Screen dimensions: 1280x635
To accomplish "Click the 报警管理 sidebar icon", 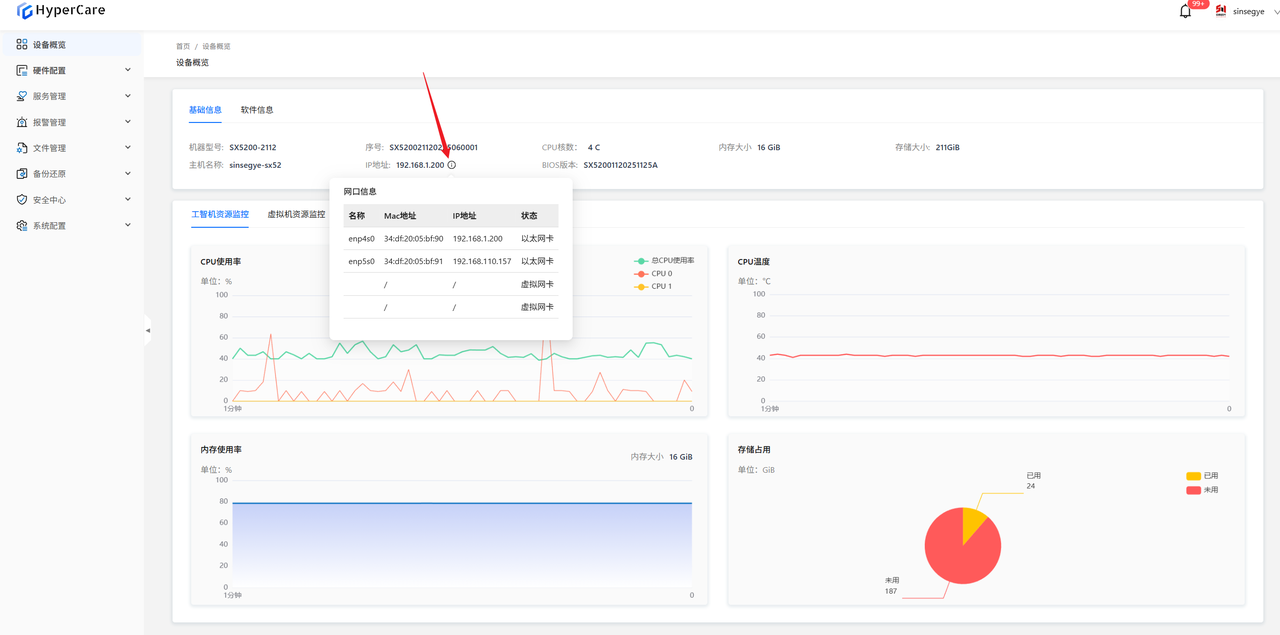I will (22, 123).
